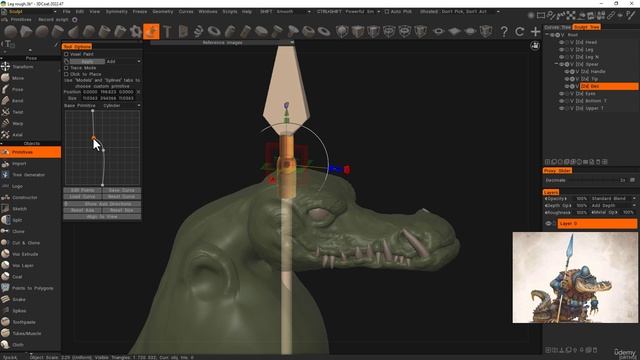The width and height of the screenshot is (640, 360).
Task: Open the Symmetry menu
Action: pyautogui.click(x=116, y=11)
